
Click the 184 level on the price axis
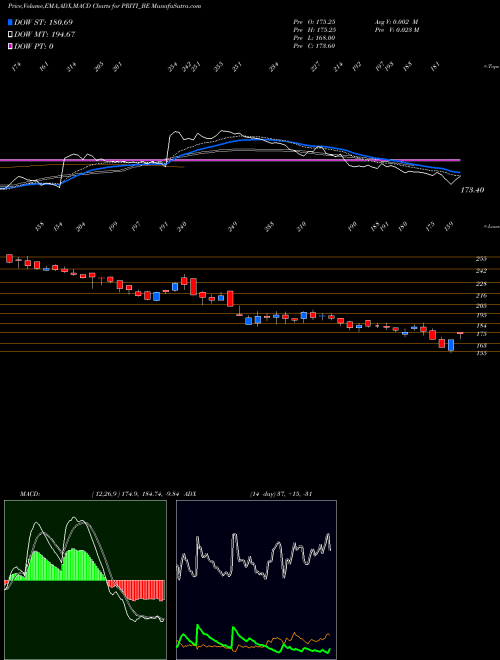pyautogui.click(x=481, y=326)
